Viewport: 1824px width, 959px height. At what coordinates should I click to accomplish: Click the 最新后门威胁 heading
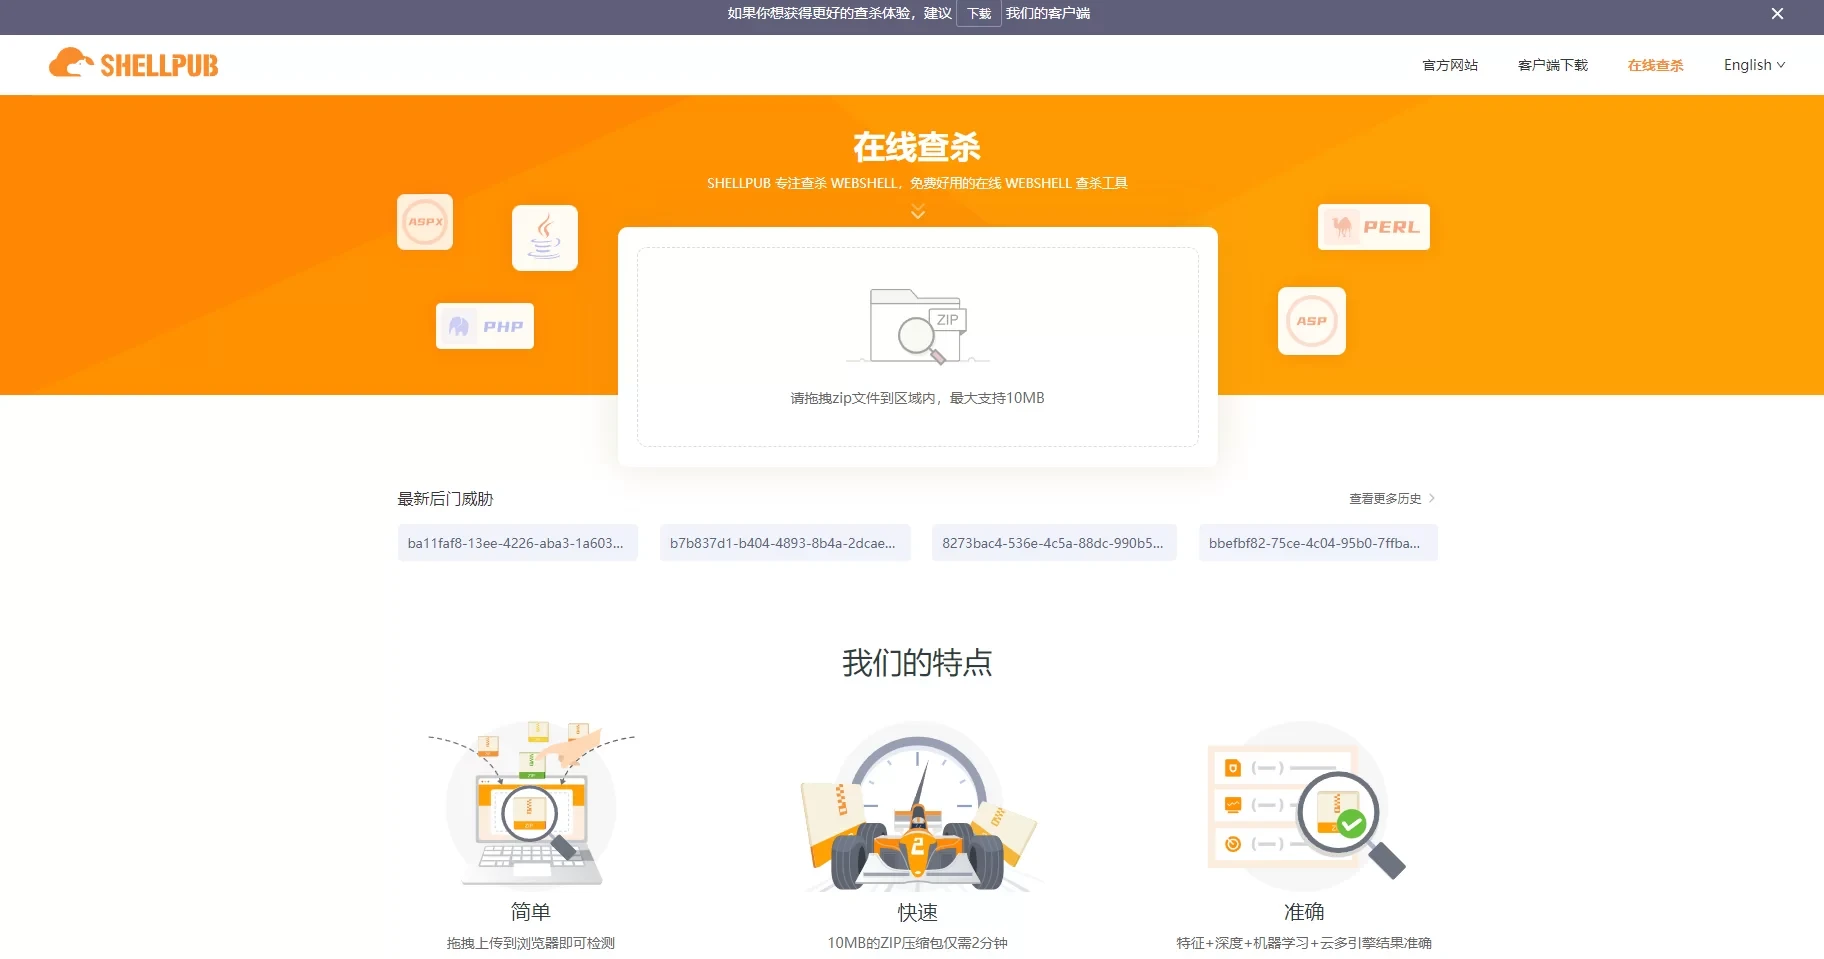(x=446, y=499)
